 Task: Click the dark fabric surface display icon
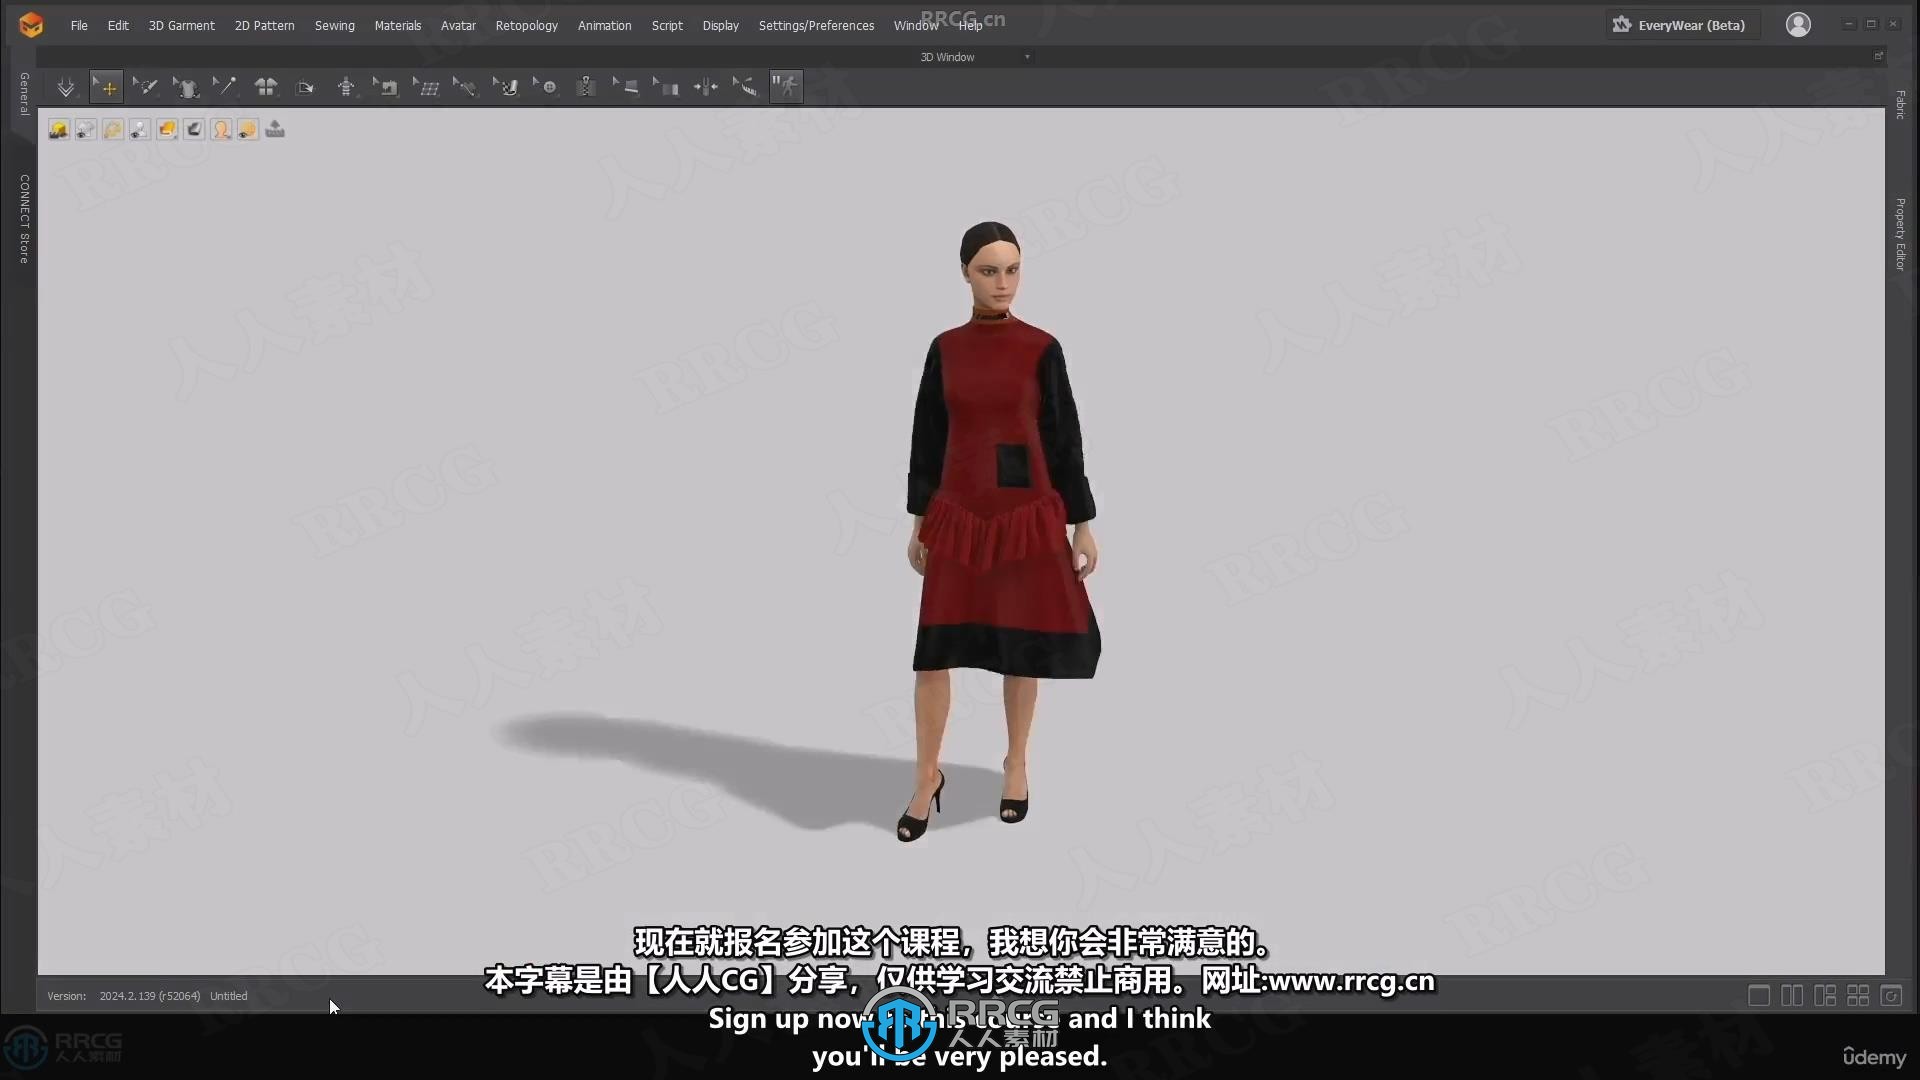tap(194, 129)
